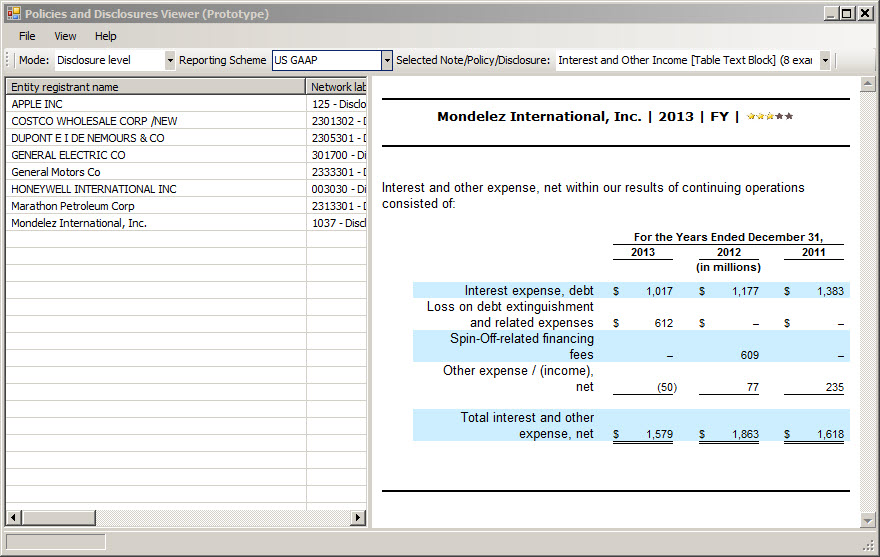880x557 pixels.
Task: Click the 2333301 network cell for General Motors
Action: [337, 172]
